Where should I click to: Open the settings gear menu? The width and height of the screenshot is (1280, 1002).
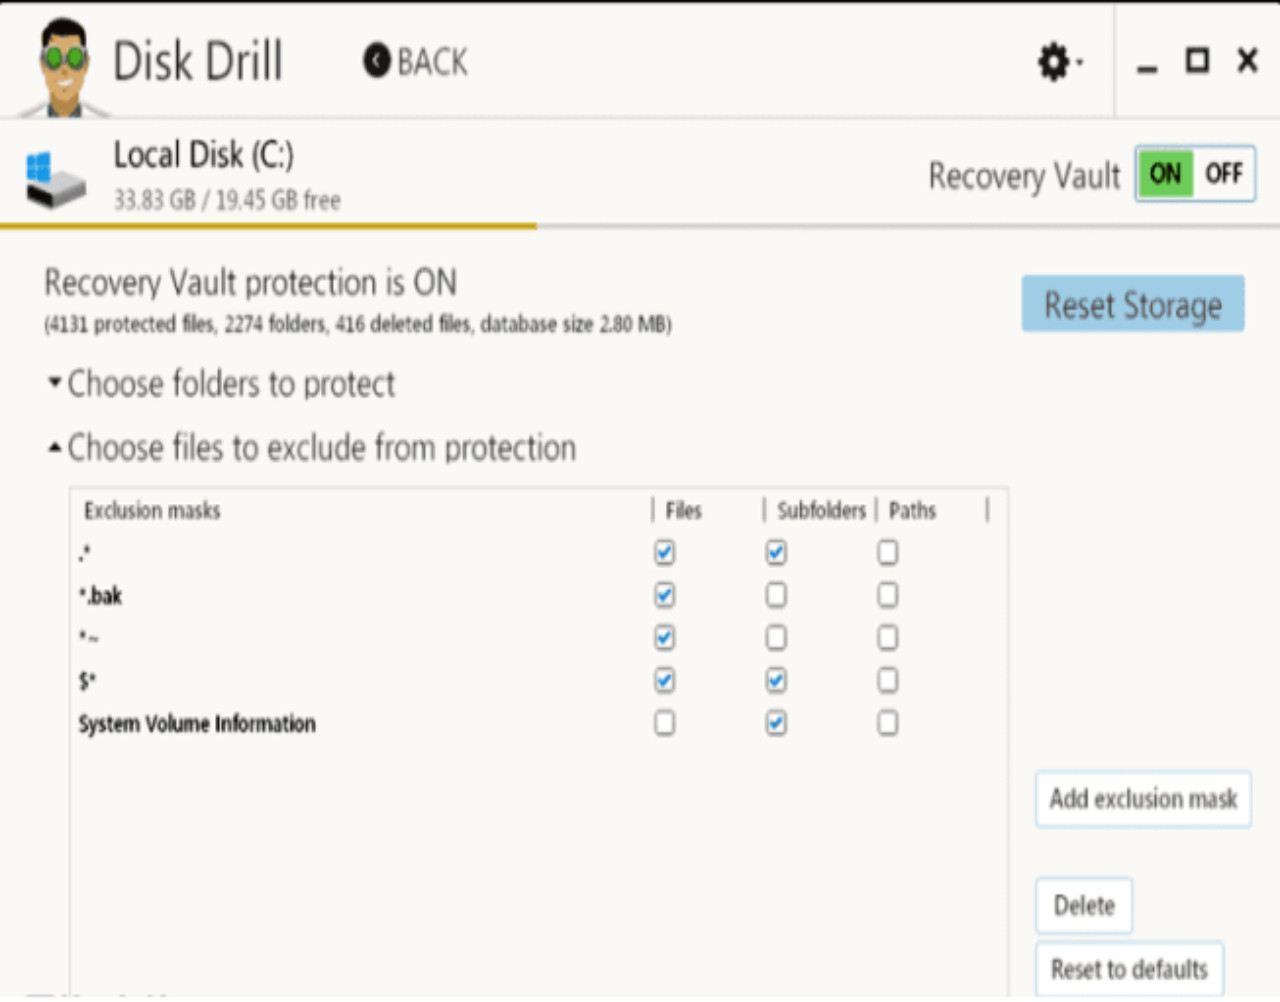[x=1059, y=62]
